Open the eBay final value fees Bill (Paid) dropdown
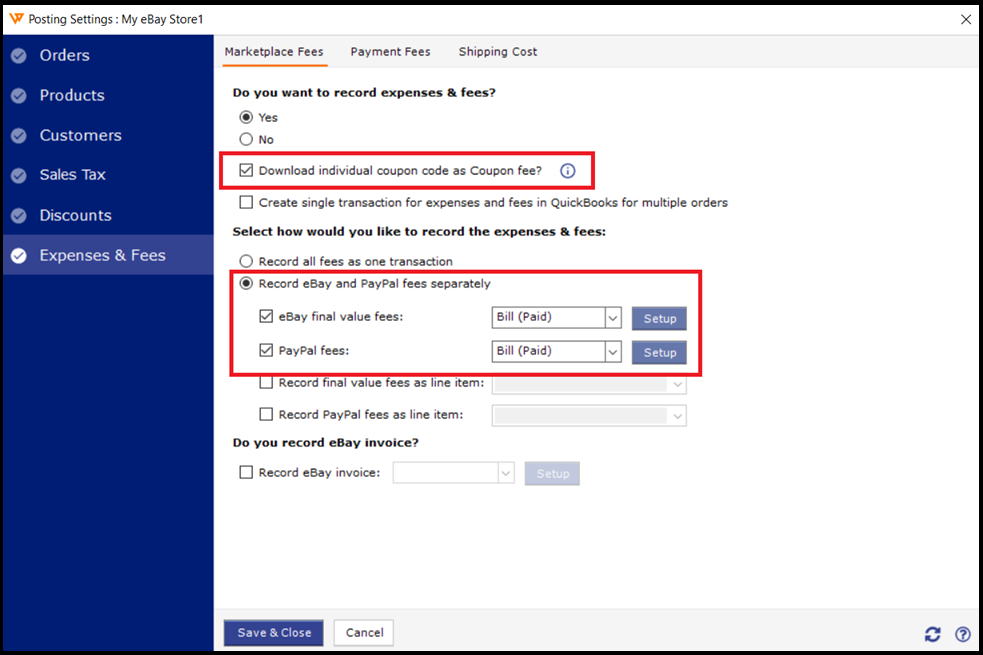The width and height of the screenshot is (983, 655). [557, 318]
